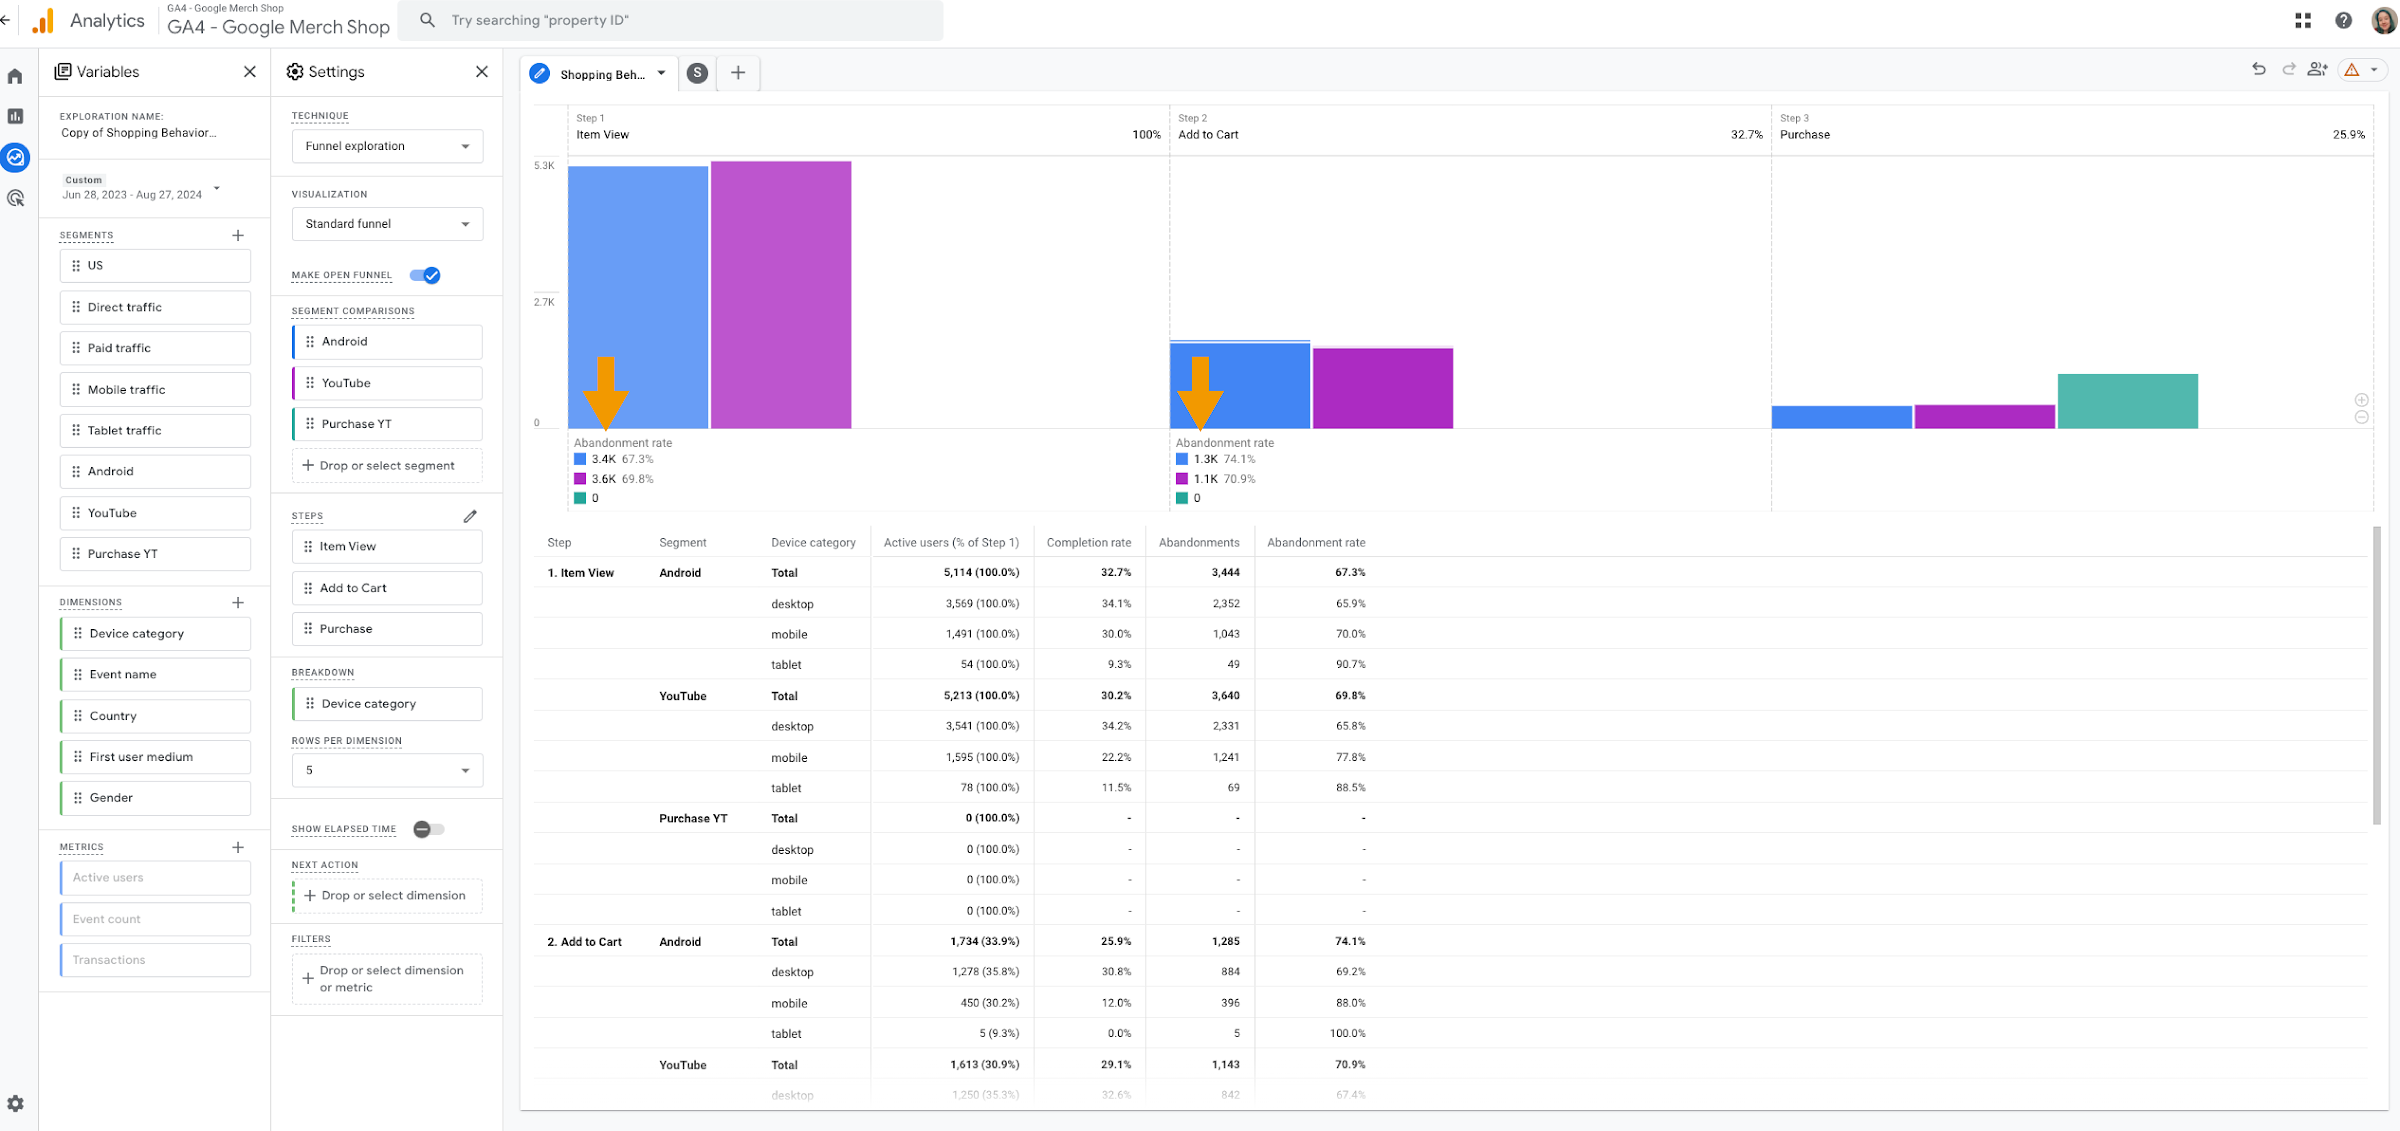The height and width of the screenshot is (1131, 2400).
Task: Click Drop or select segment
Action: (387, 466)
